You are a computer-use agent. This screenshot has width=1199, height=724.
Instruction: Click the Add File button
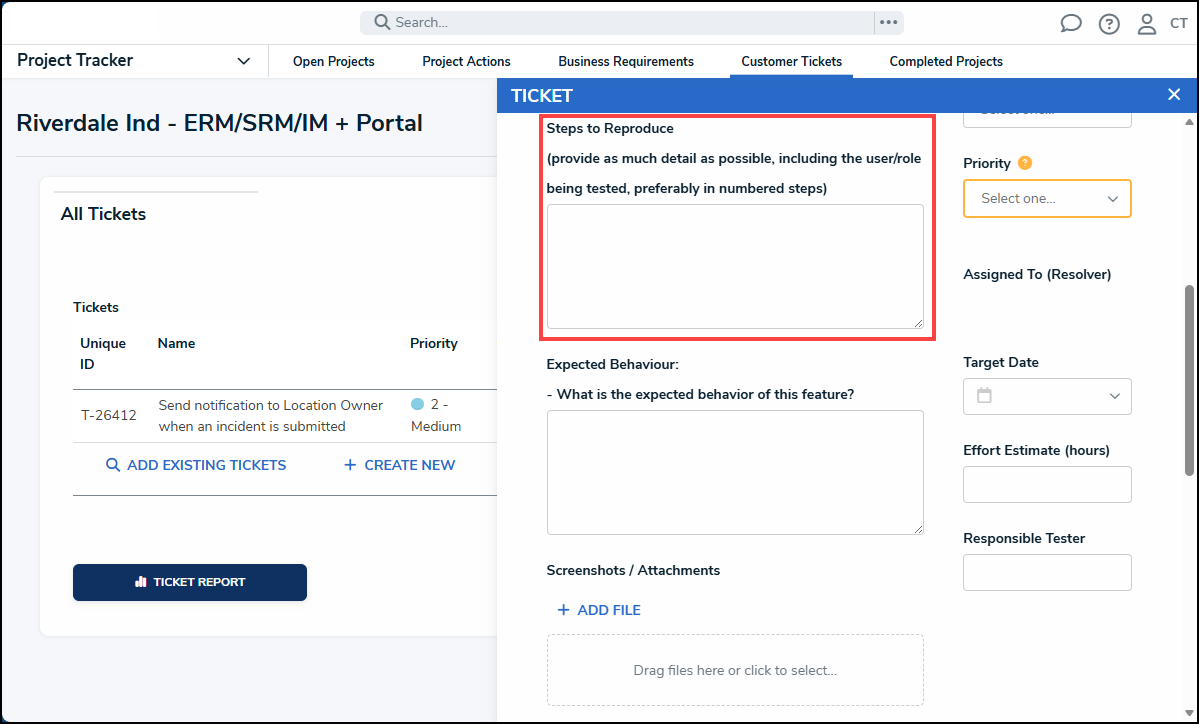pos(599,610)
